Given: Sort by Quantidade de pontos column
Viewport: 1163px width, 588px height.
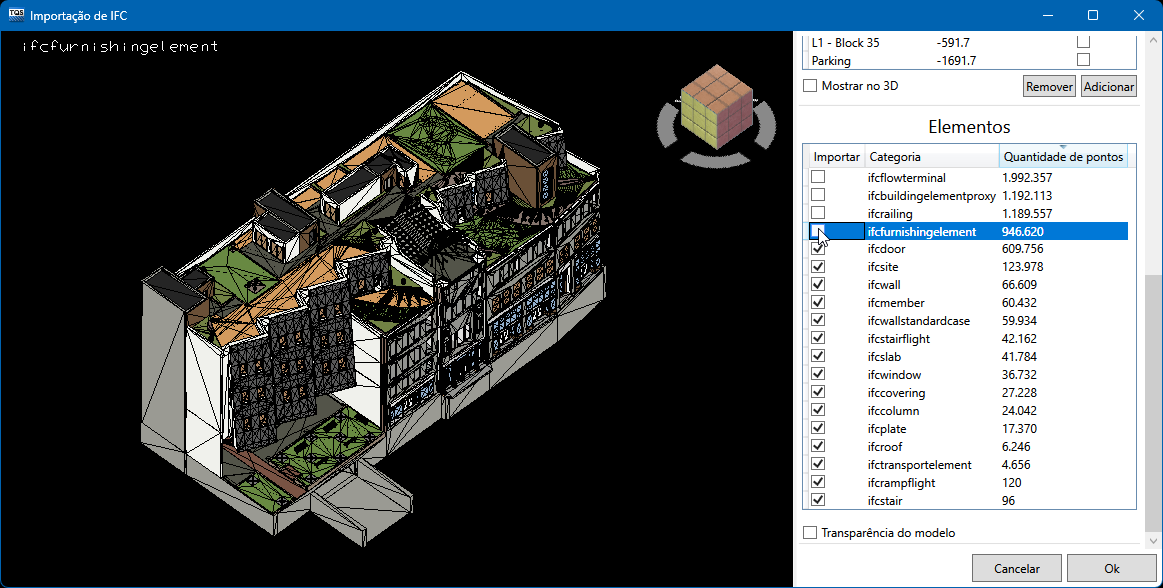Looking at the screenshot, I should click(1063, 157).
